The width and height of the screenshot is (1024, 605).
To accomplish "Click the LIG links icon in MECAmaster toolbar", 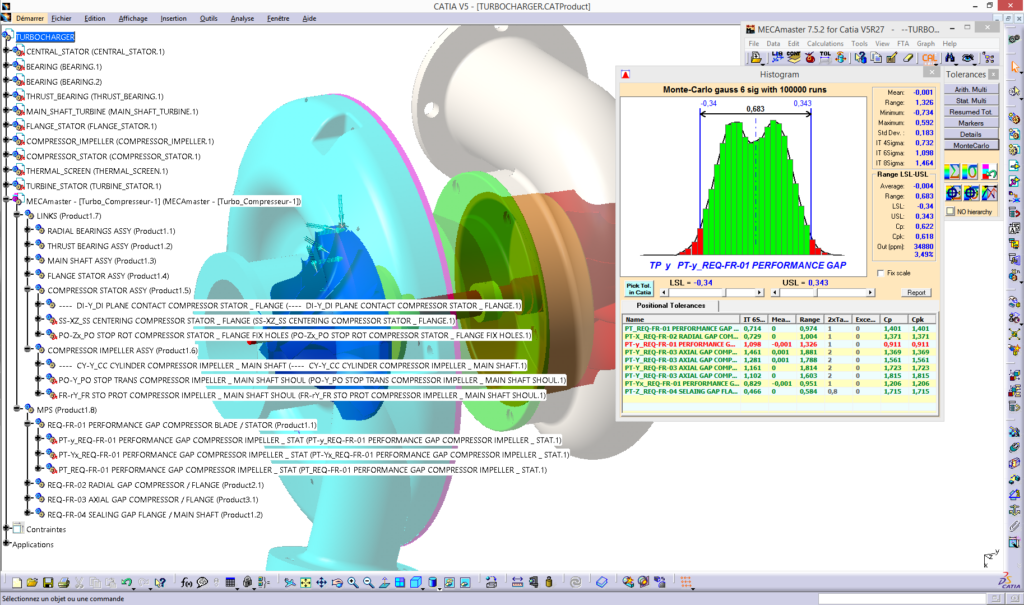I will coord(778,57).
